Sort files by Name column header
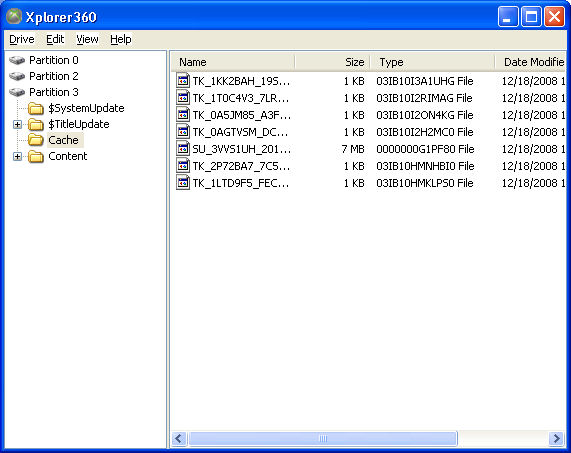The image size is (571, 453). pos(233,62)
